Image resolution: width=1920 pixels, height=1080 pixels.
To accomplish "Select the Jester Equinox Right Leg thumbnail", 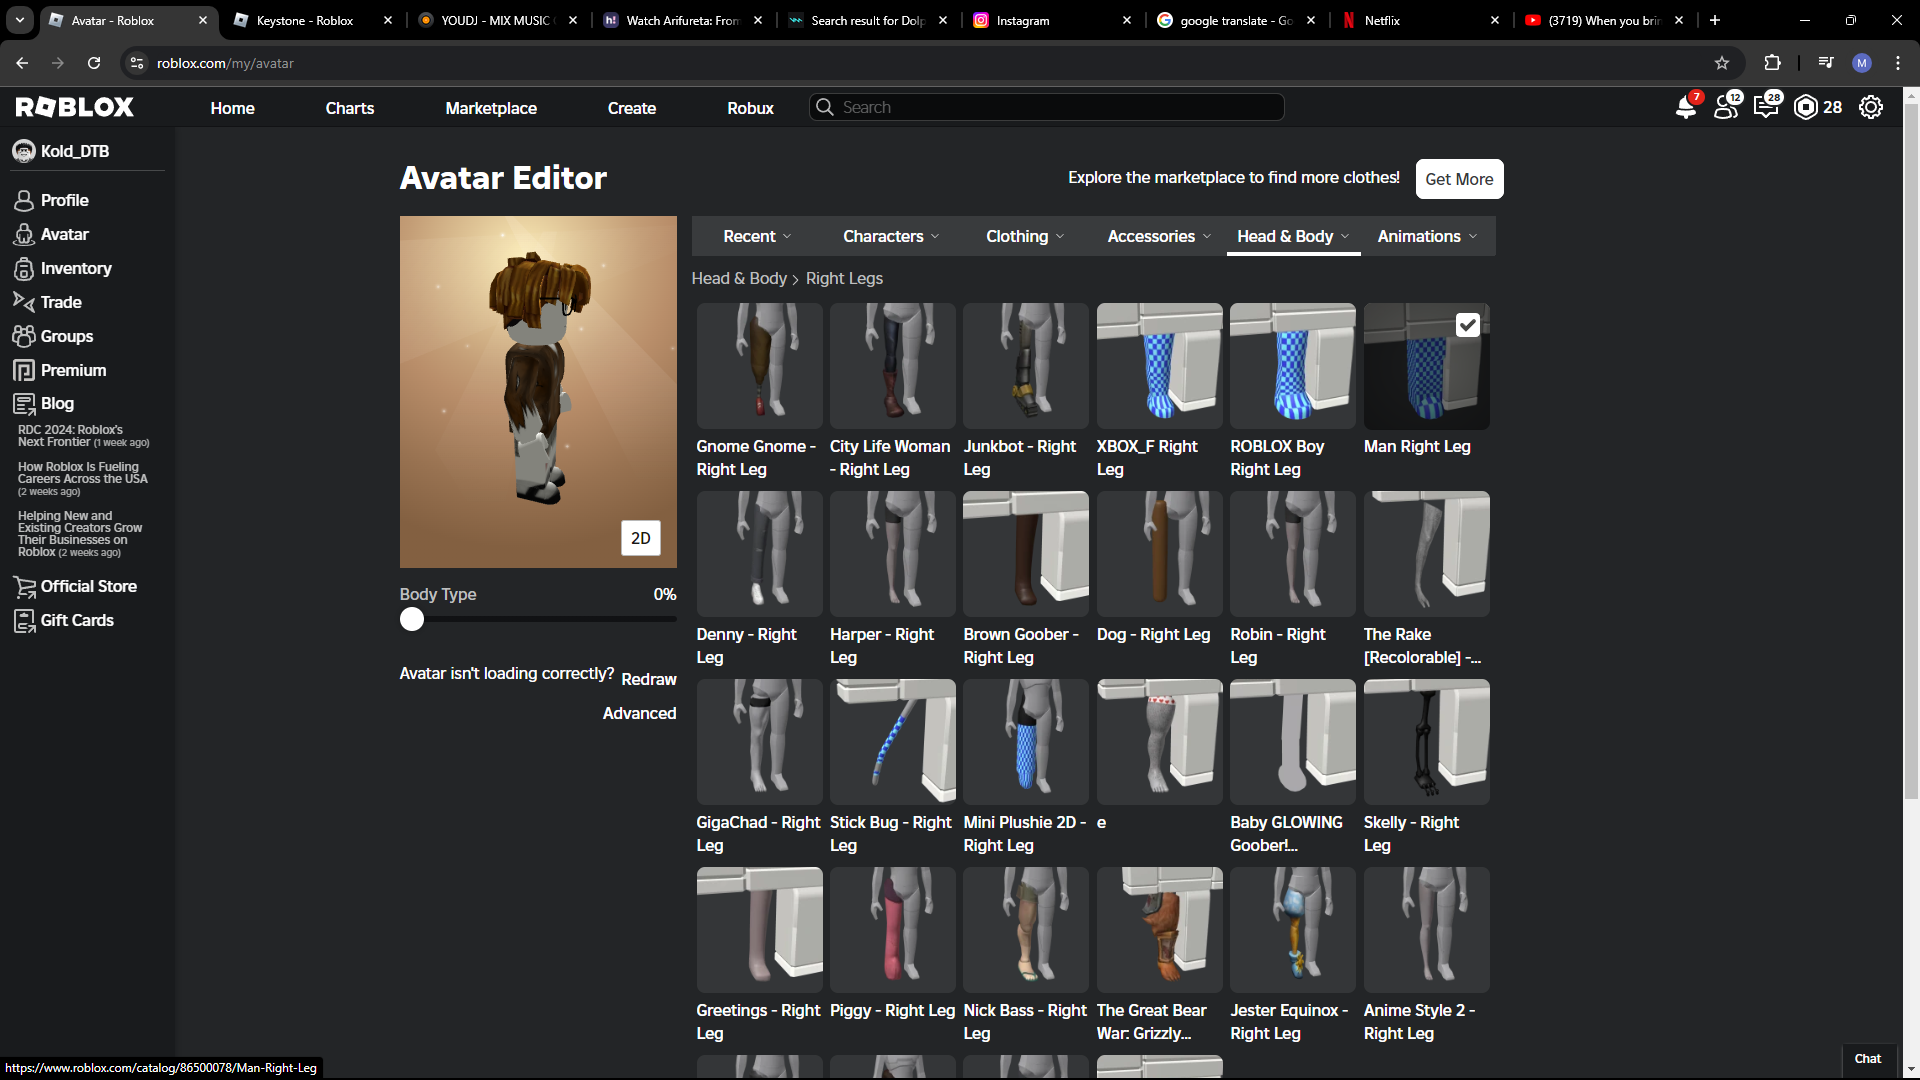I will pos(1293,930).
